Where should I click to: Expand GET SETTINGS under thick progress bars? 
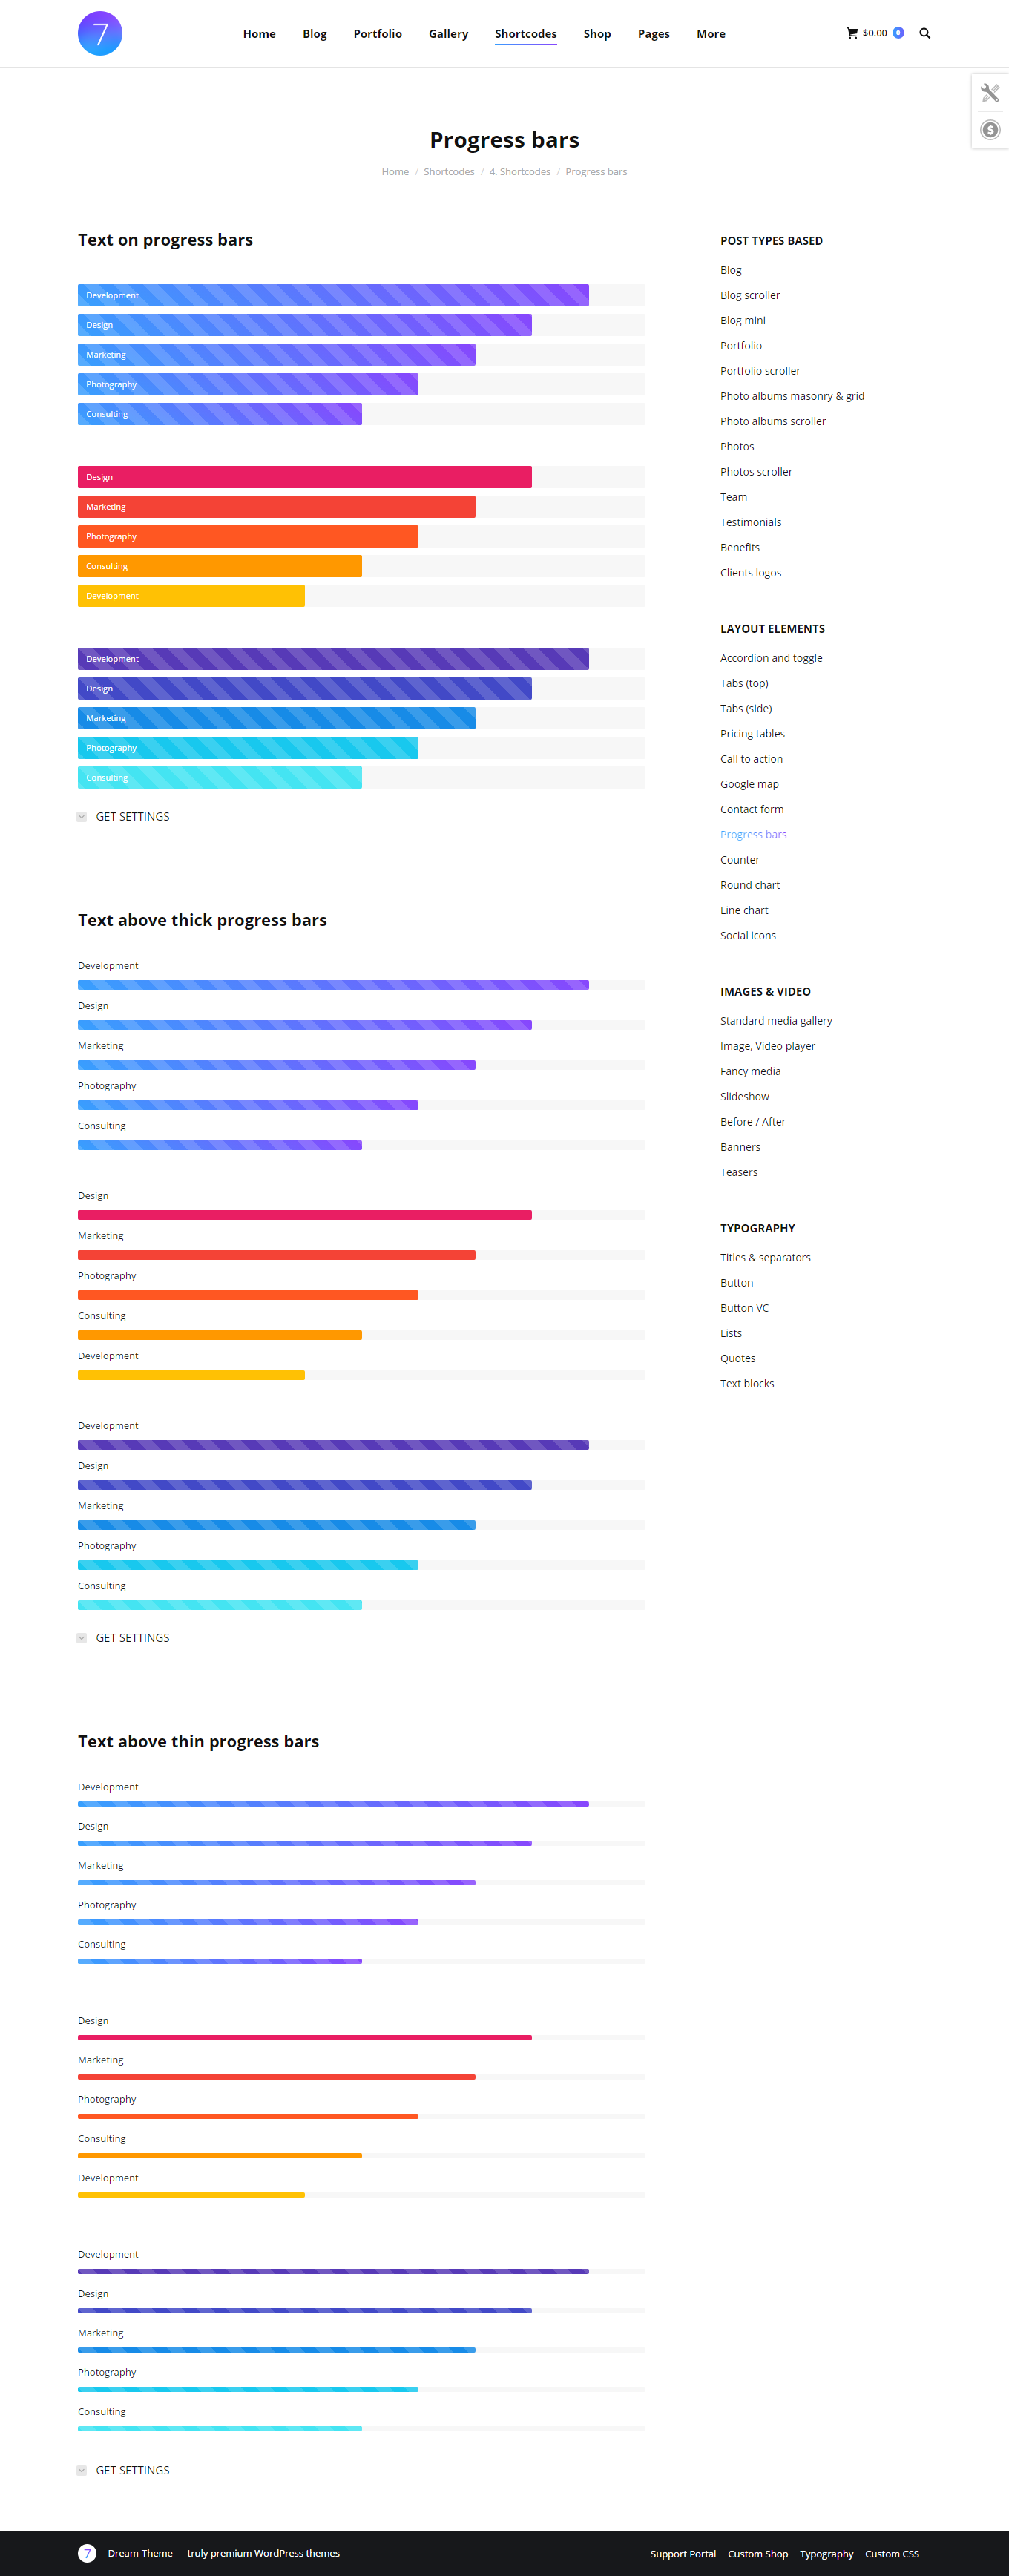pyautogui.click(x=82, y=1638)
